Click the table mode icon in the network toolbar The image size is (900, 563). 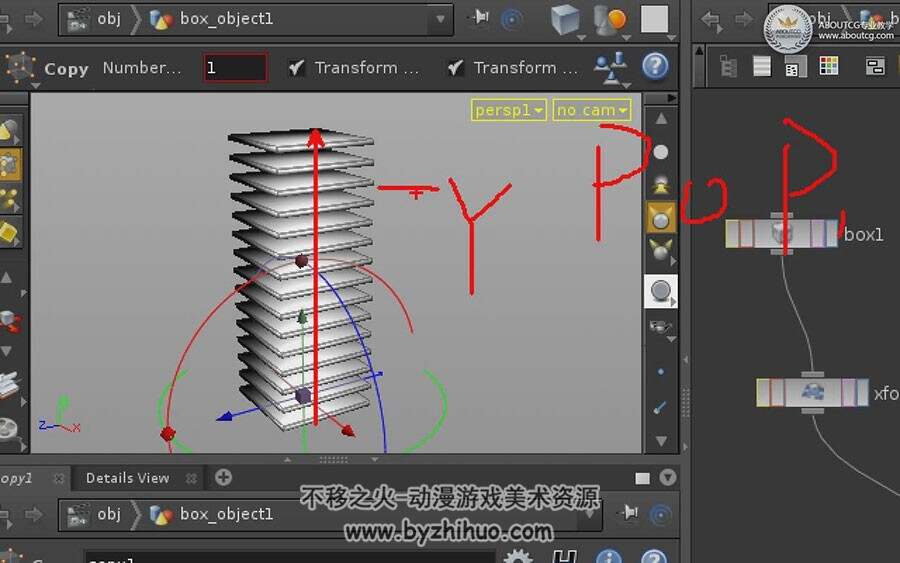pyautogui.click(x=795, y=66)
